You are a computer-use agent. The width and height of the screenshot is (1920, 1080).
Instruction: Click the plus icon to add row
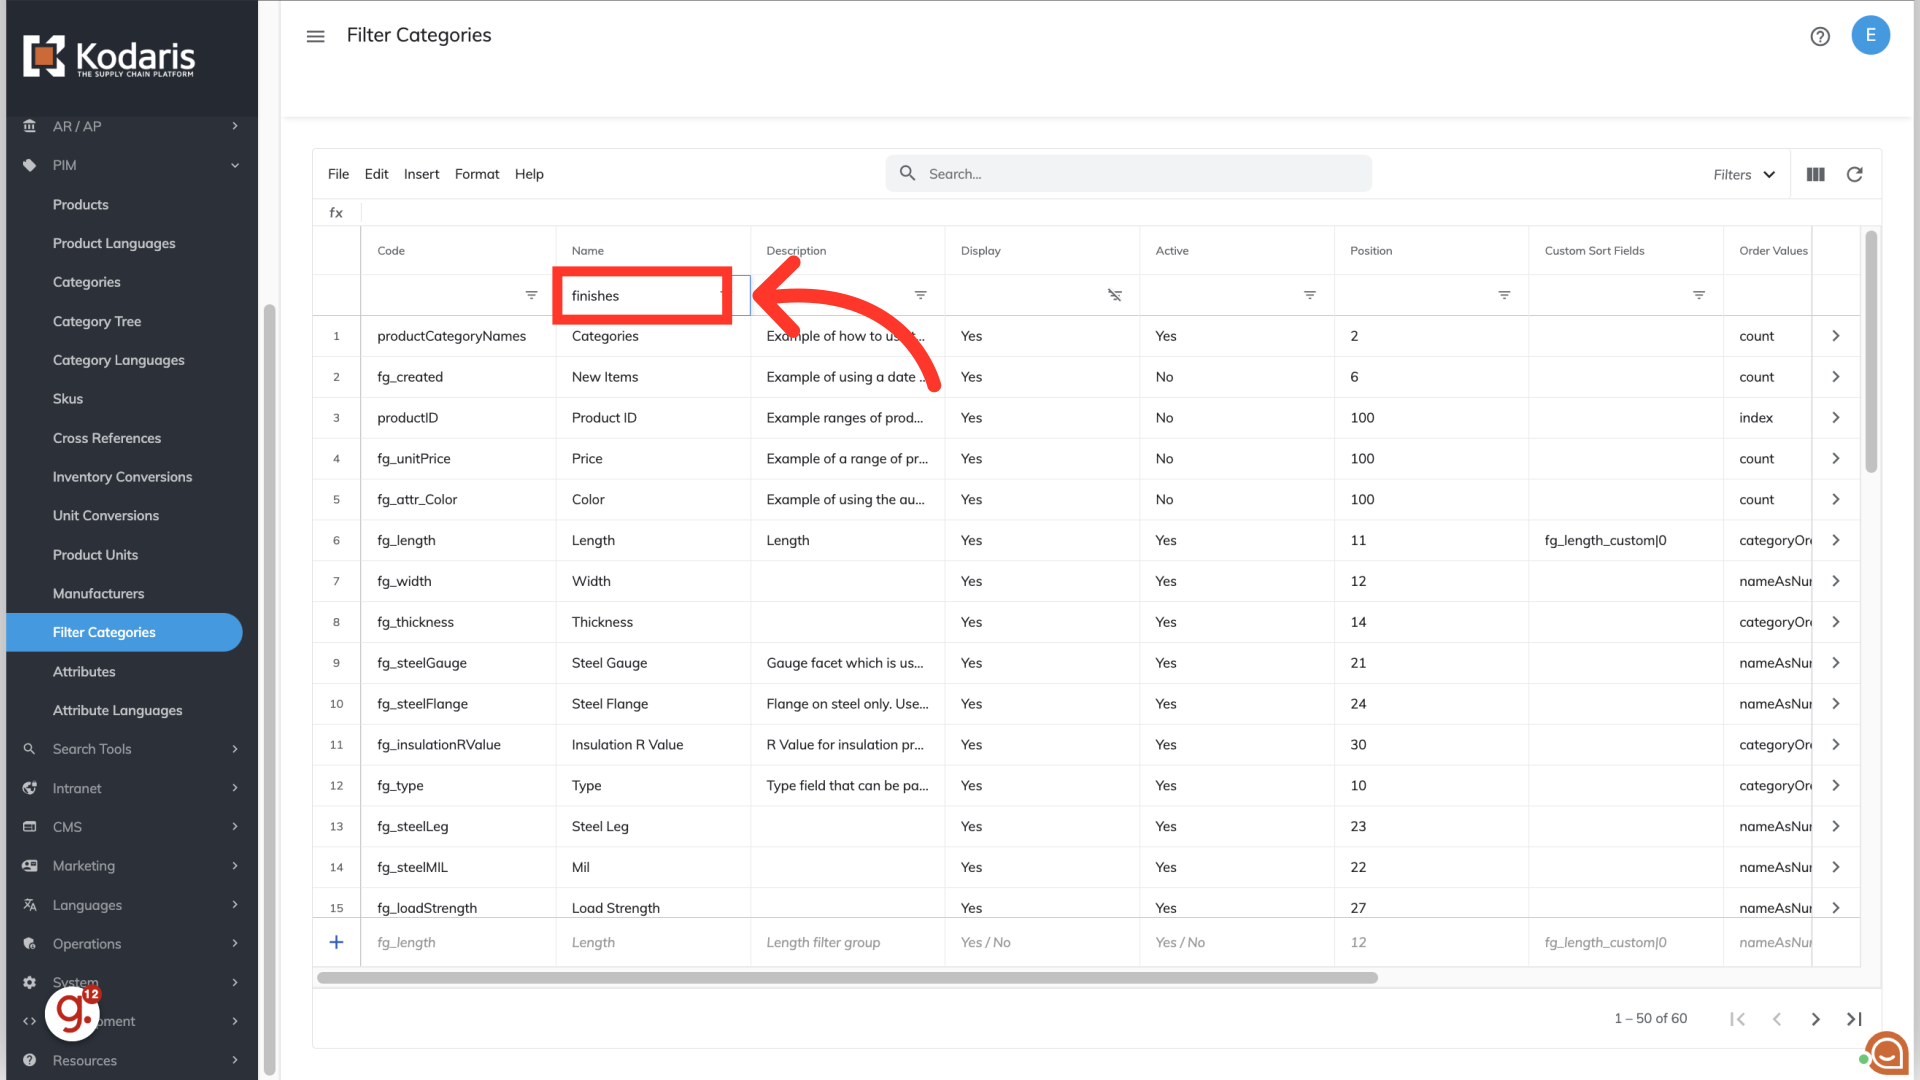pyautogui.click(x=336, y=942)
